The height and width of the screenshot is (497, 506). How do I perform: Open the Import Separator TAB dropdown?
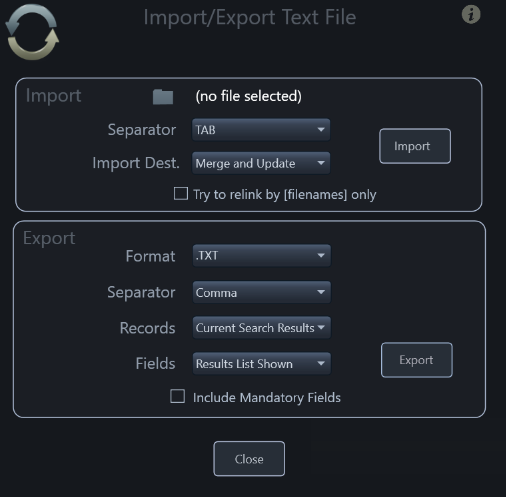[261, 130]
